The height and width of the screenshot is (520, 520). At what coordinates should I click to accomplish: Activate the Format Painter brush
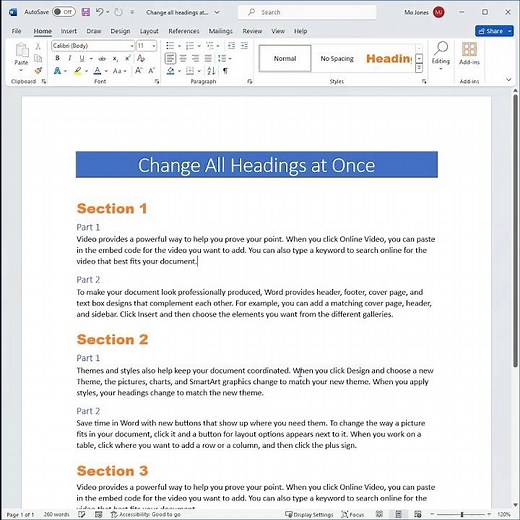38,71
